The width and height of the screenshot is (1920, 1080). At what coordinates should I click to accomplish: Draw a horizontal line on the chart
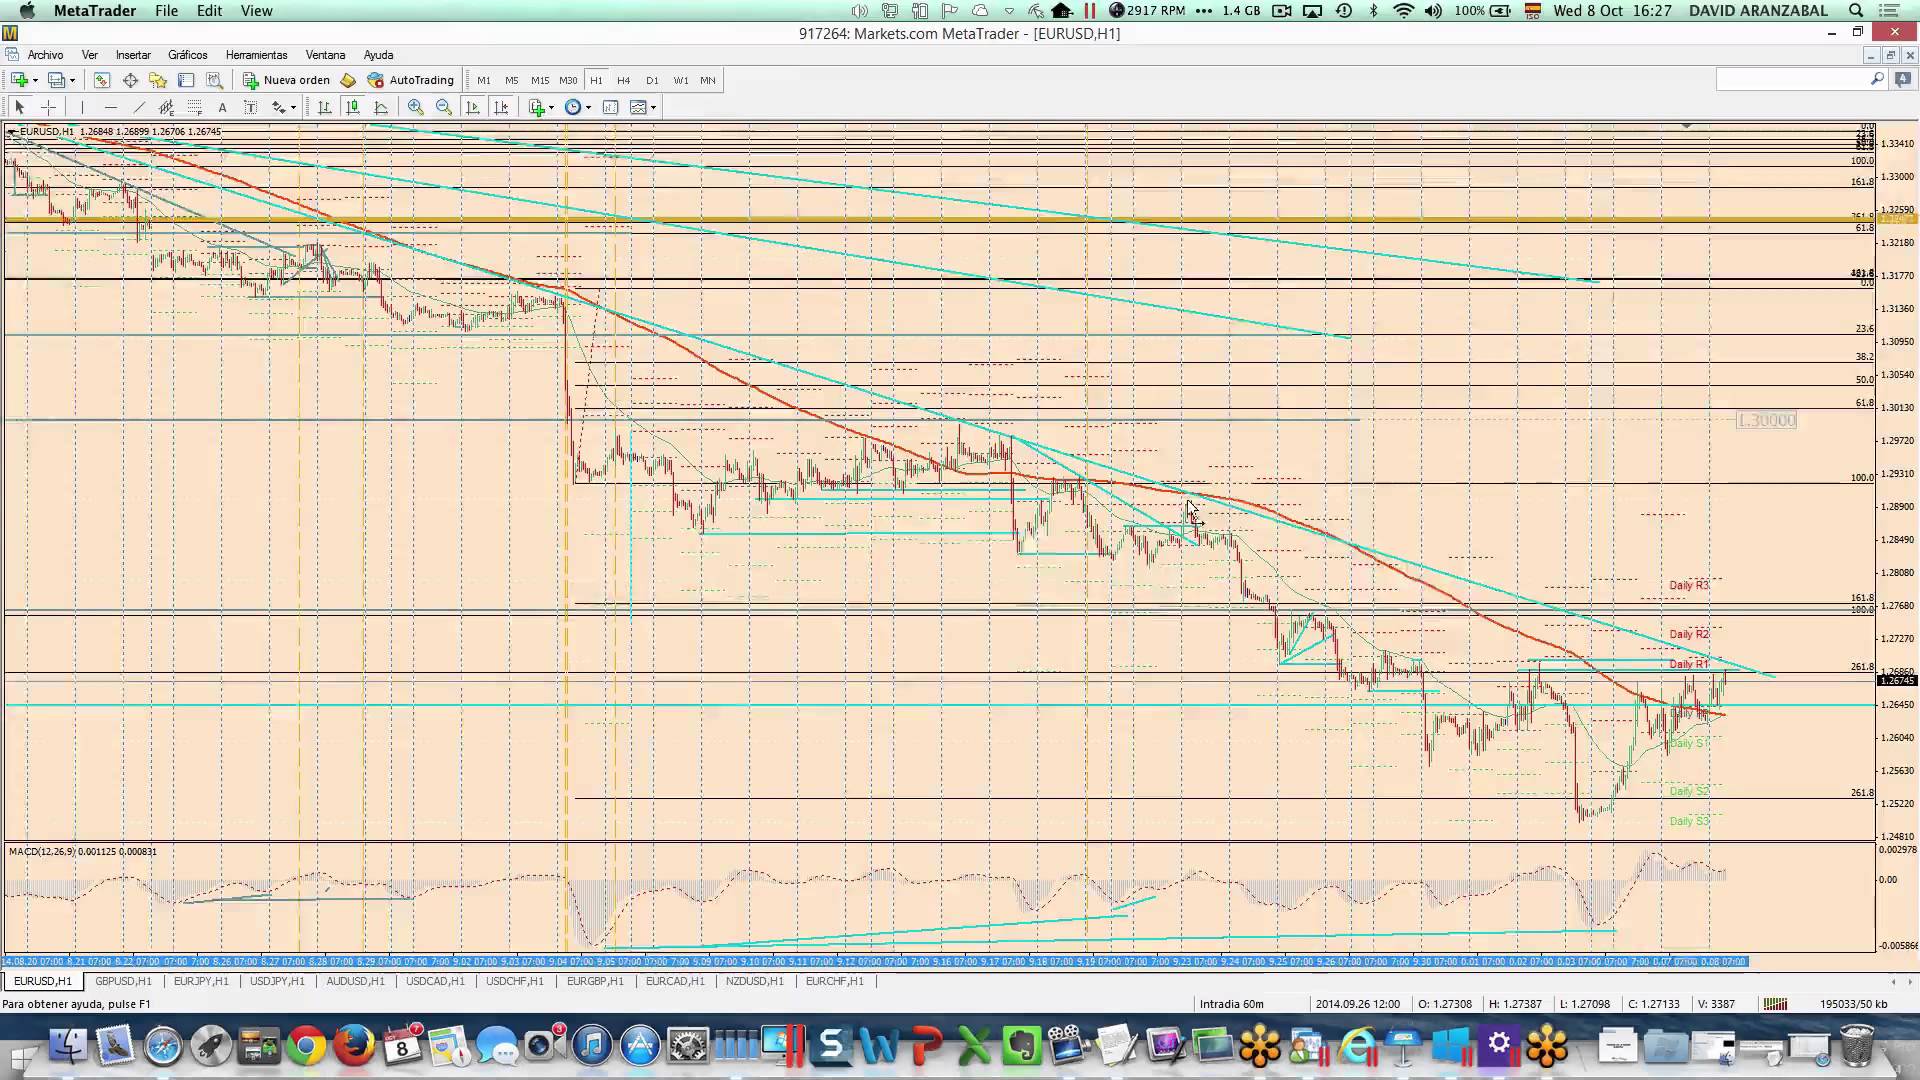(110, 107)
